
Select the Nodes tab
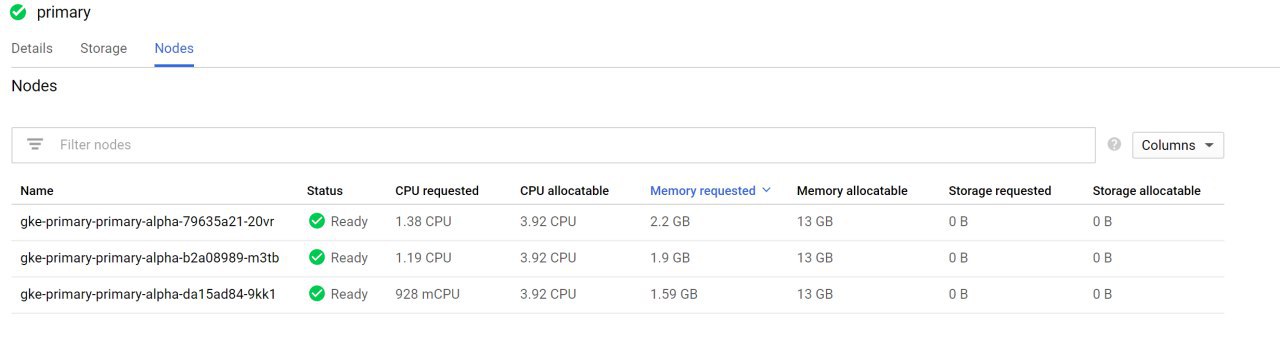pos(174,48)
